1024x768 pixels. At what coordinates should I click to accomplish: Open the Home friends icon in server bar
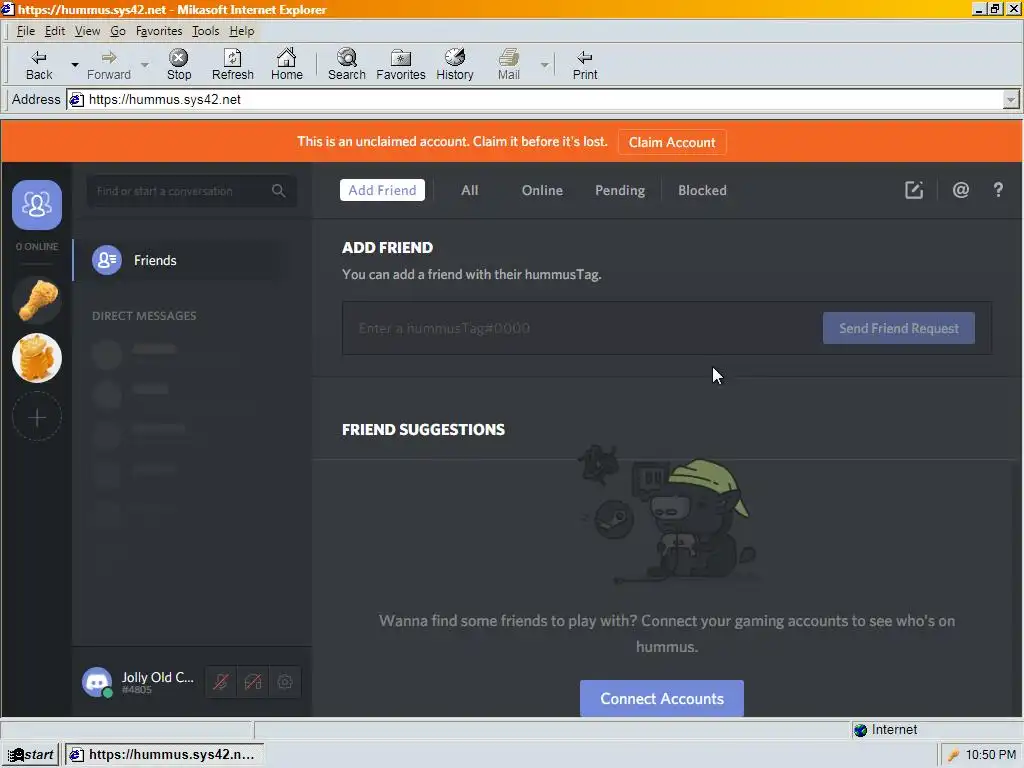37,205
